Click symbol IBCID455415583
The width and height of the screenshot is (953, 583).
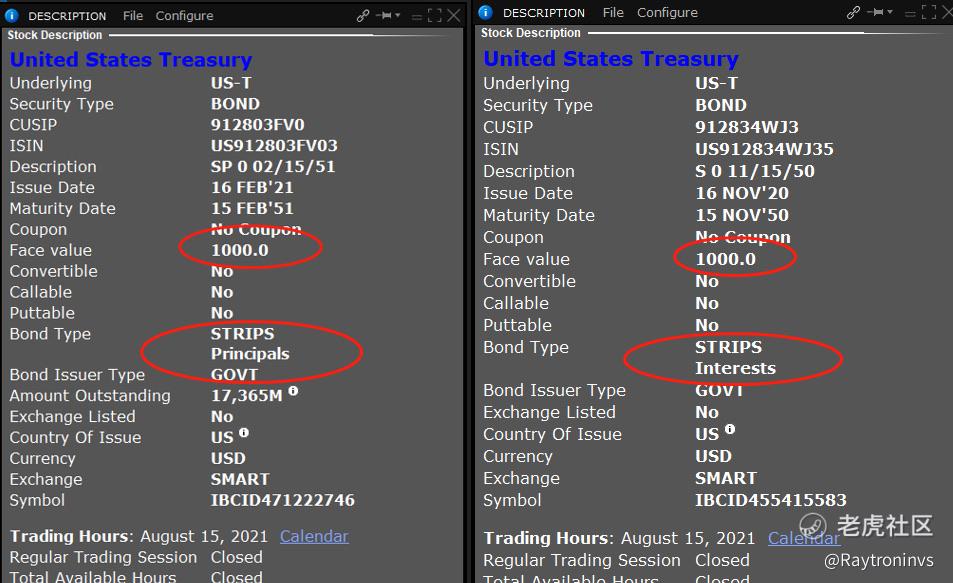pyautogui.click(x=771, y=500)
